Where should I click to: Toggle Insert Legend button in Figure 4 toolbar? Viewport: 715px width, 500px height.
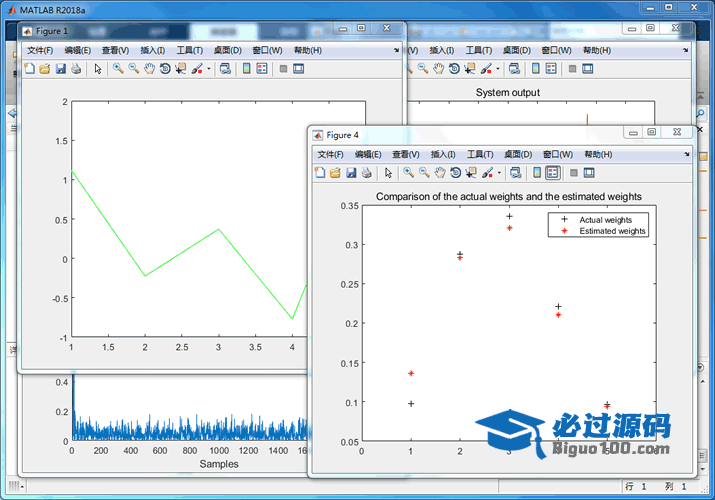tap(552, 173)
